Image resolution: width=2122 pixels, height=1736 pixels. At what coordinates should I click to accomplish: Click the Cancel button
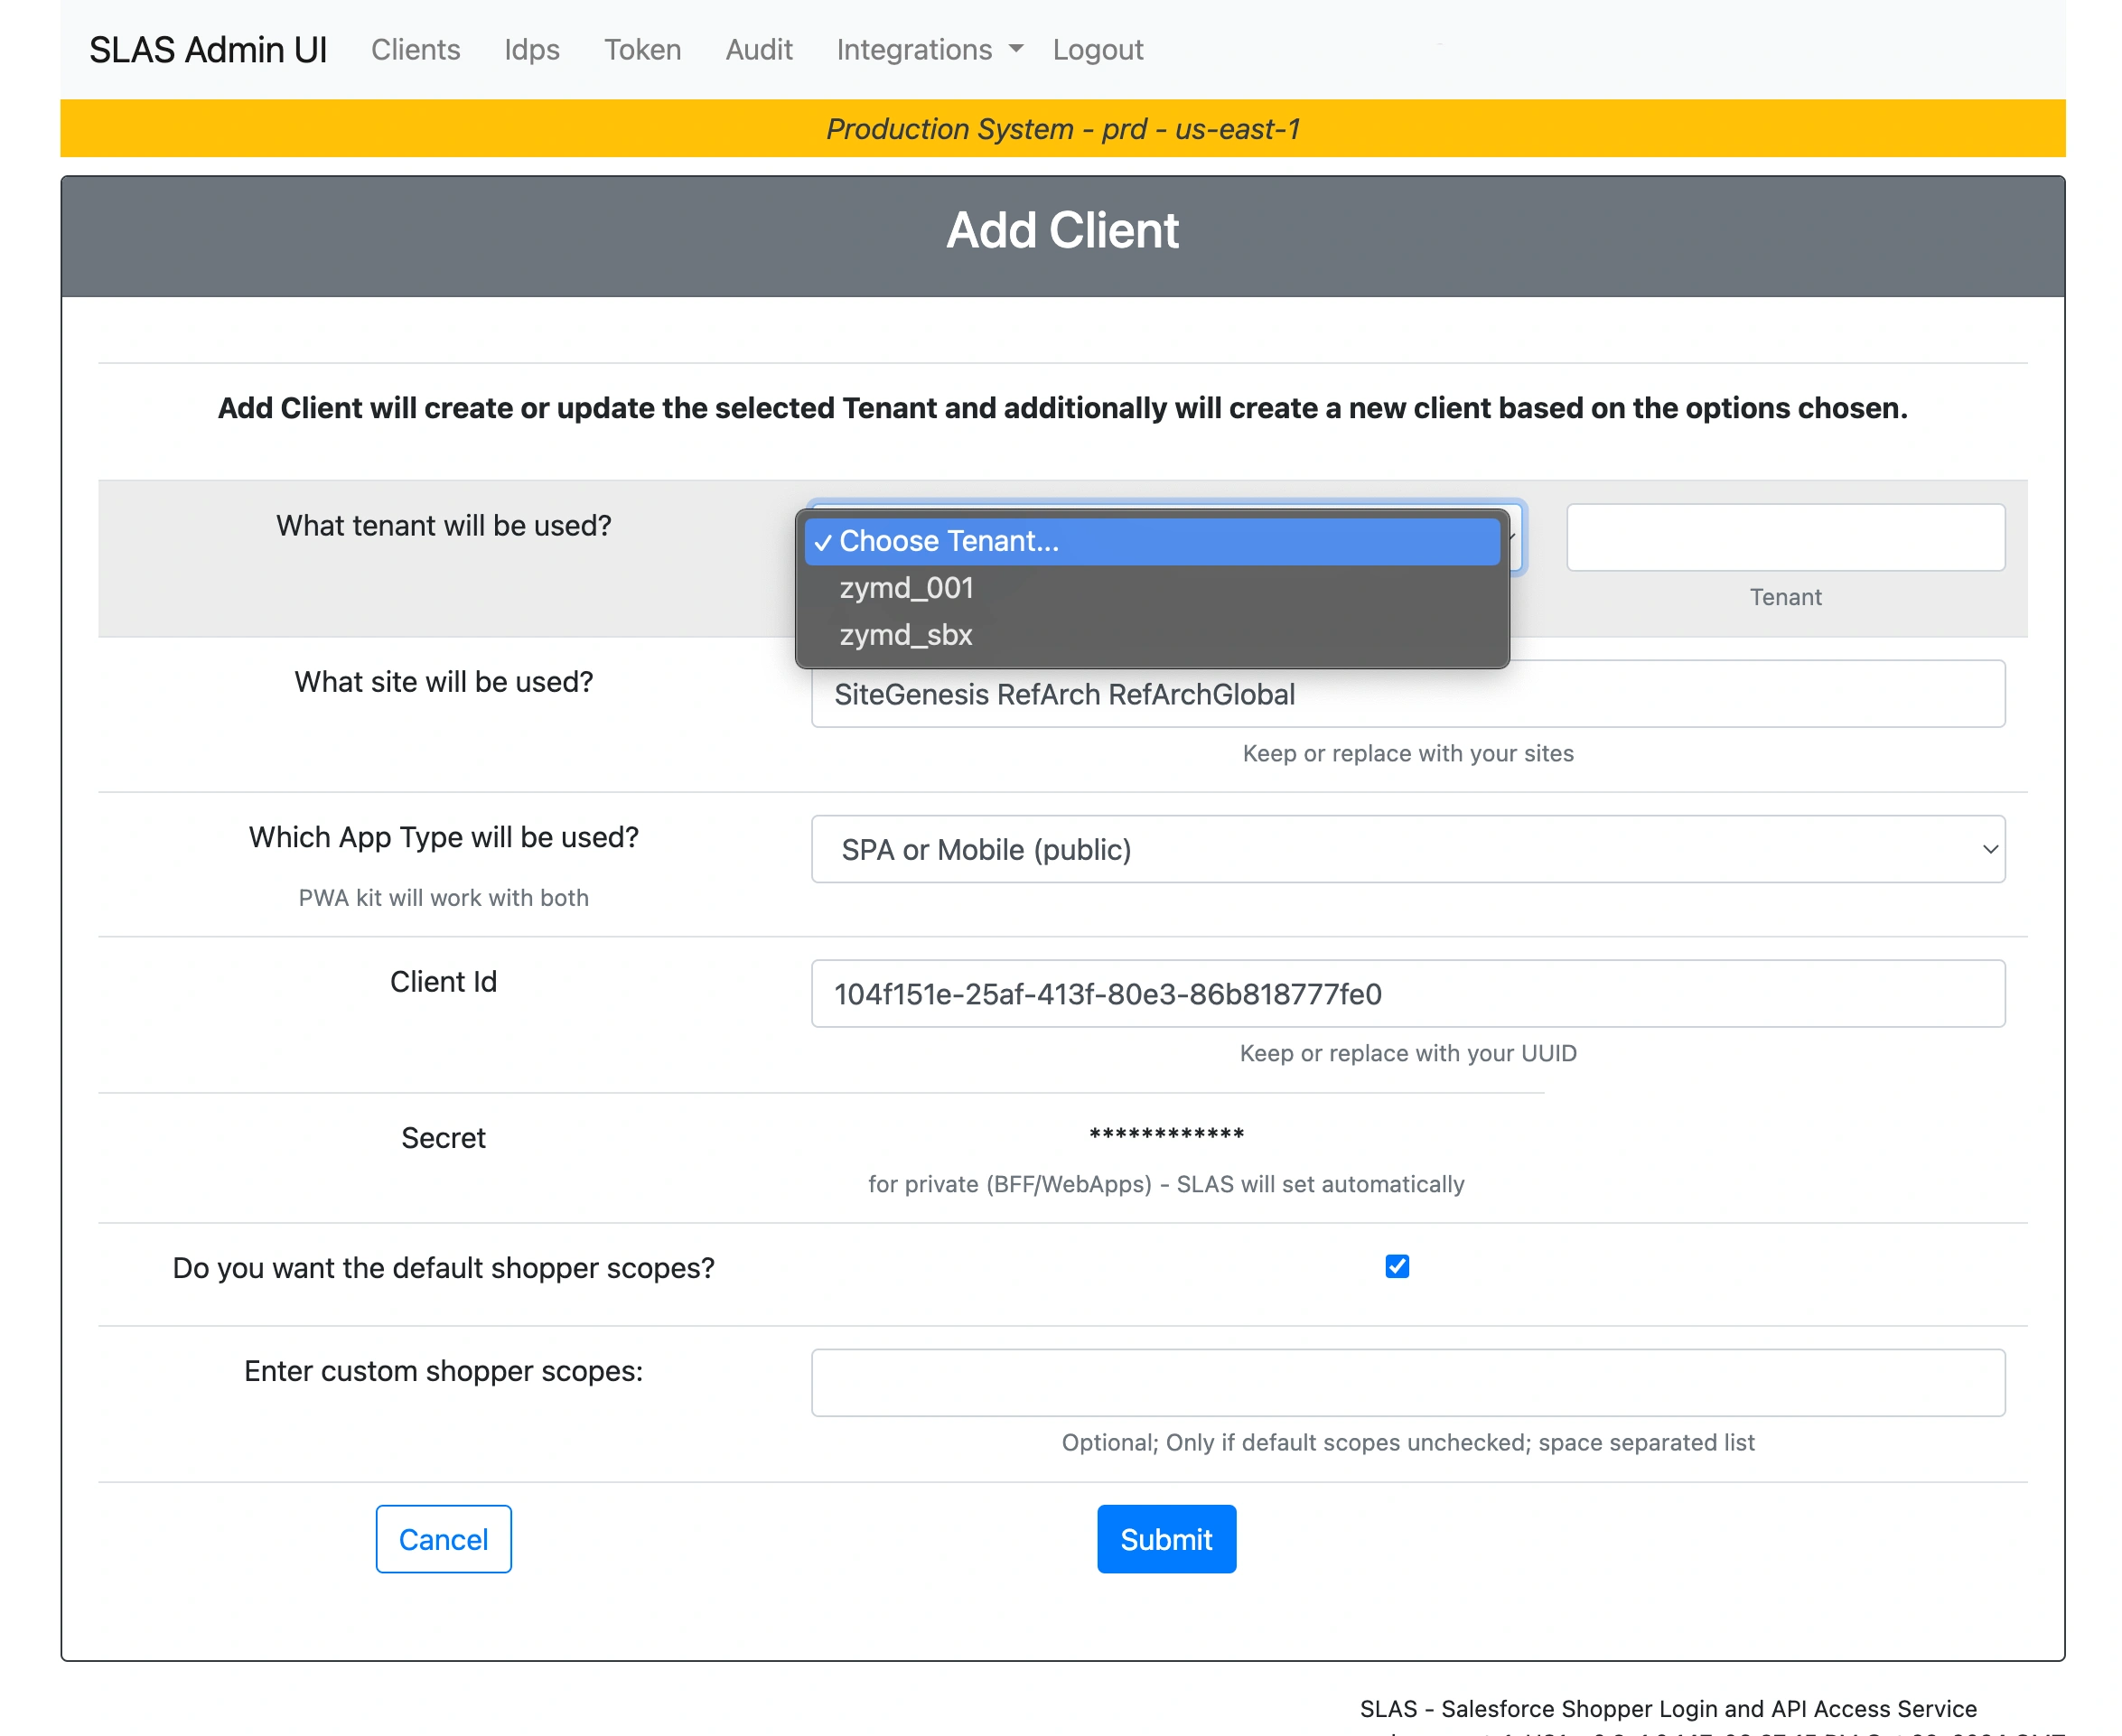pos(443,1538)
